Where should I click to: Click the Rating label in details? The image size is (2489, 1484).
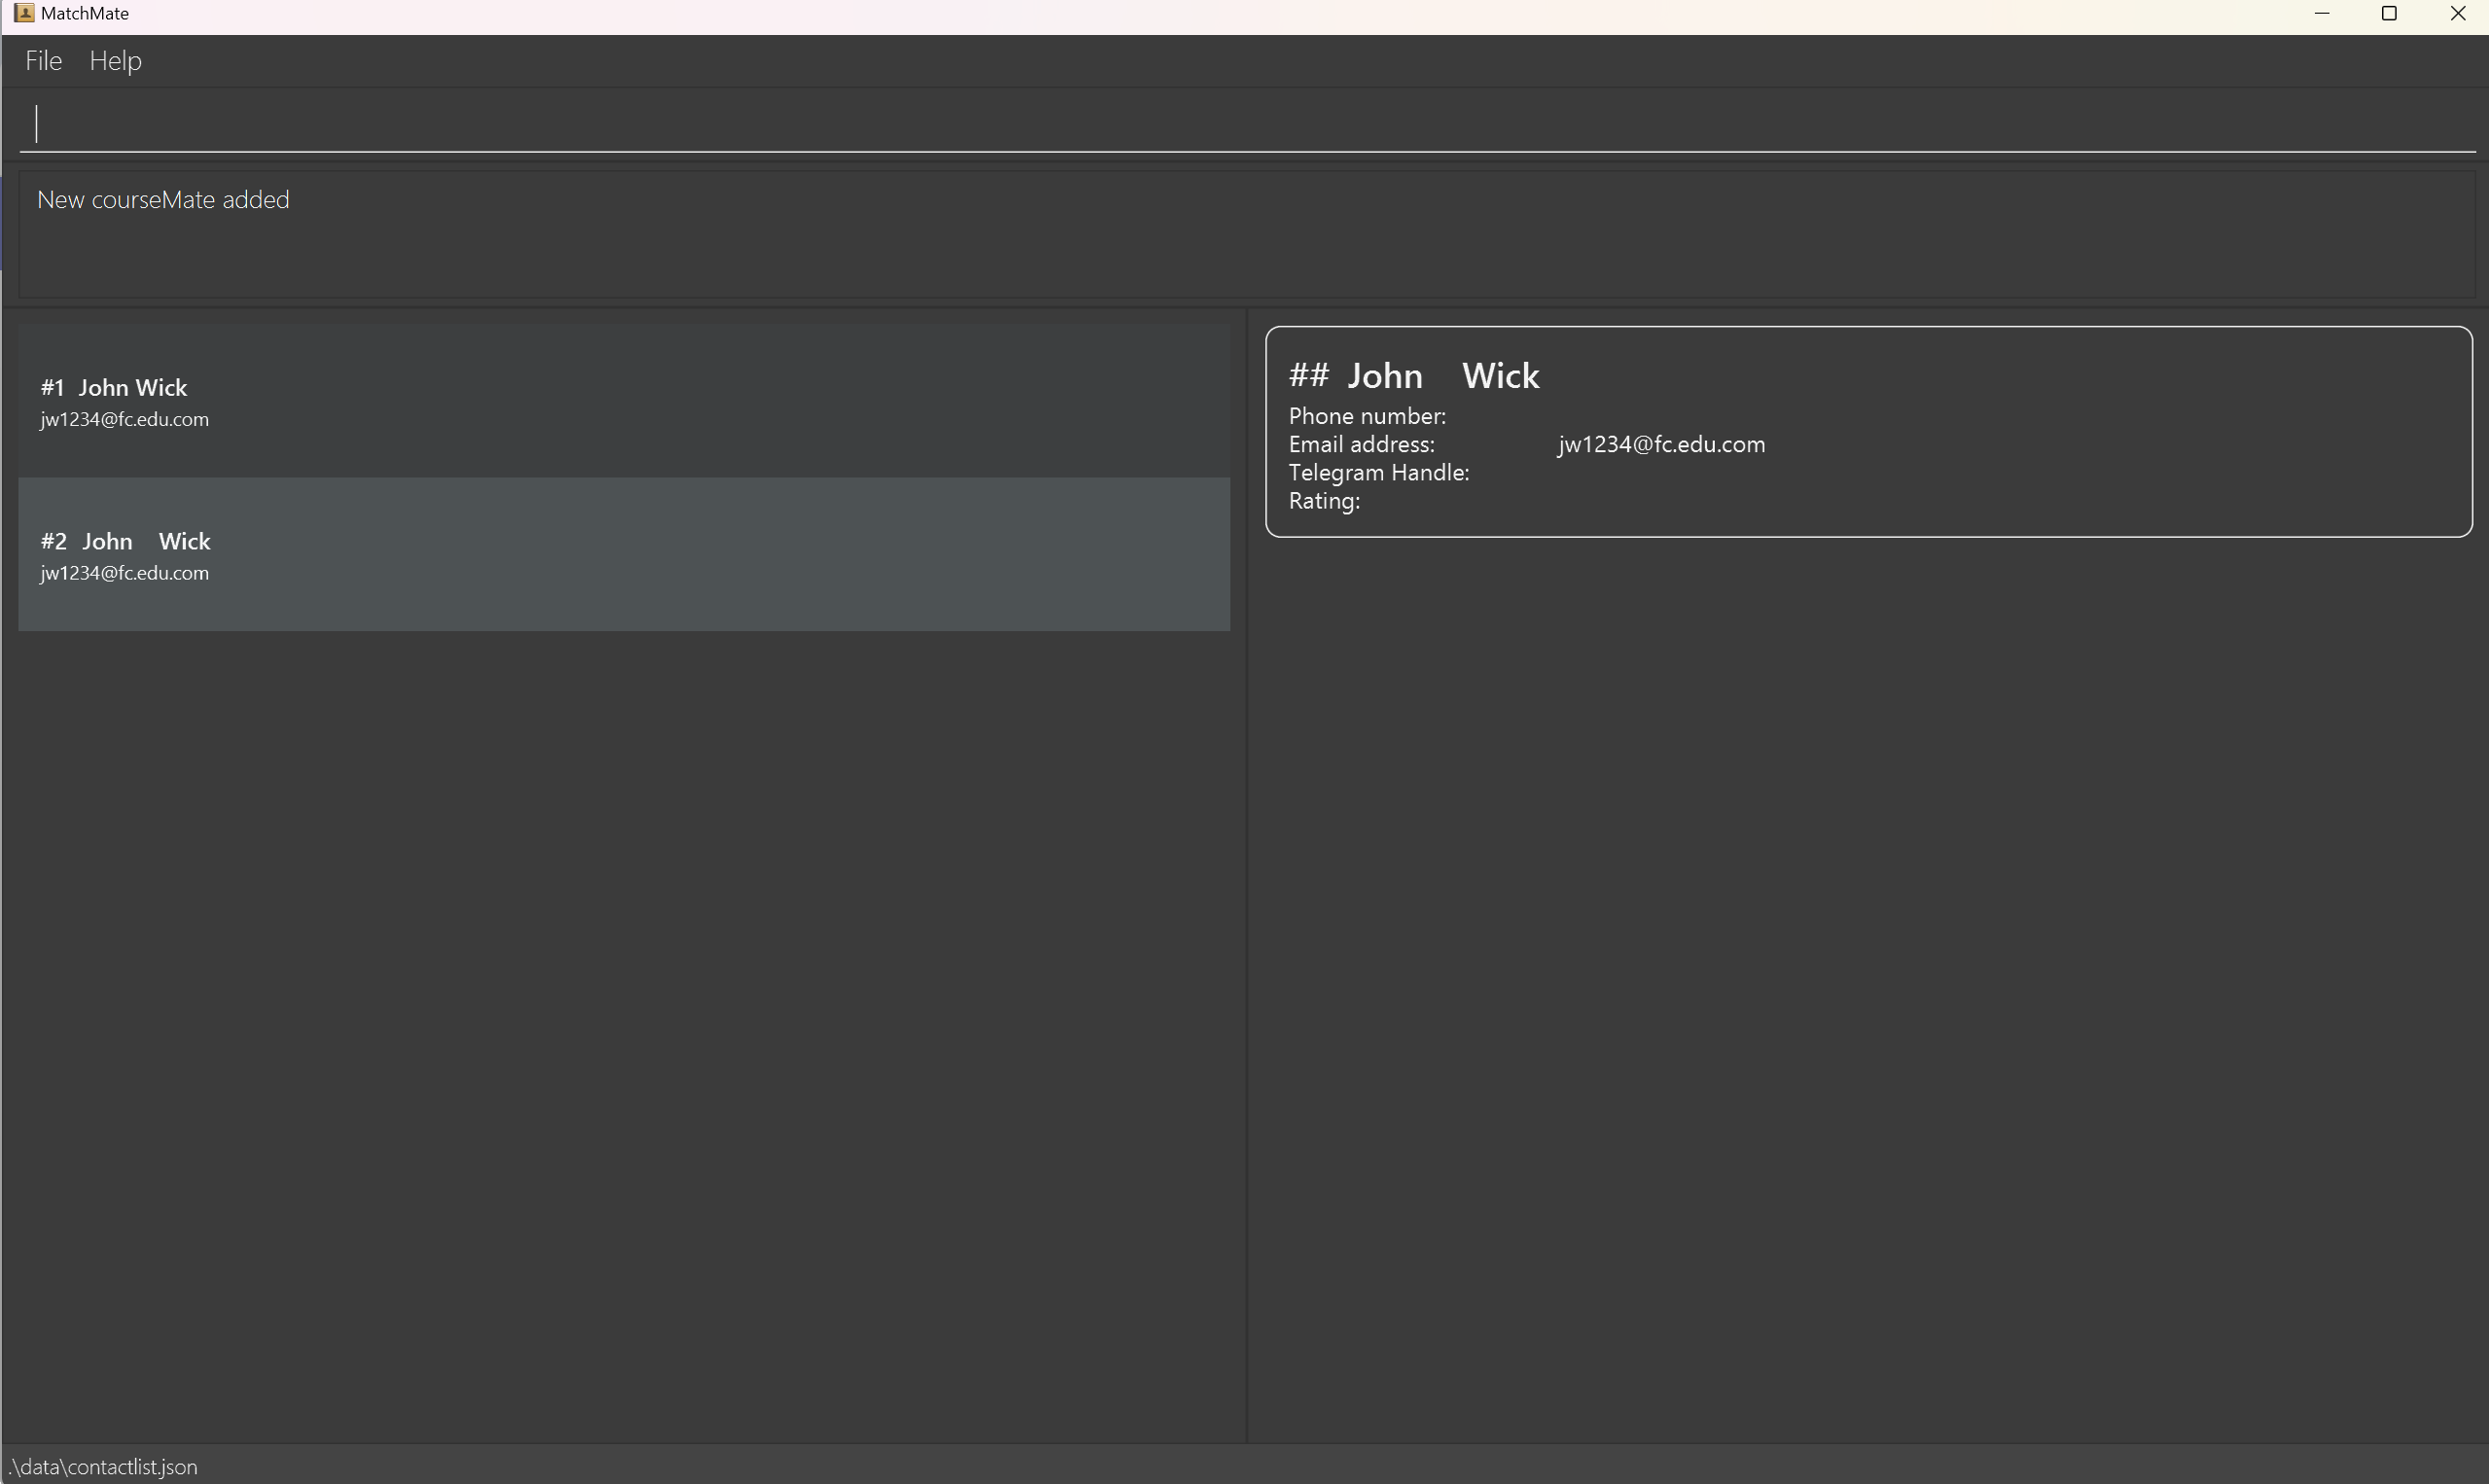tap(1323, 501)
